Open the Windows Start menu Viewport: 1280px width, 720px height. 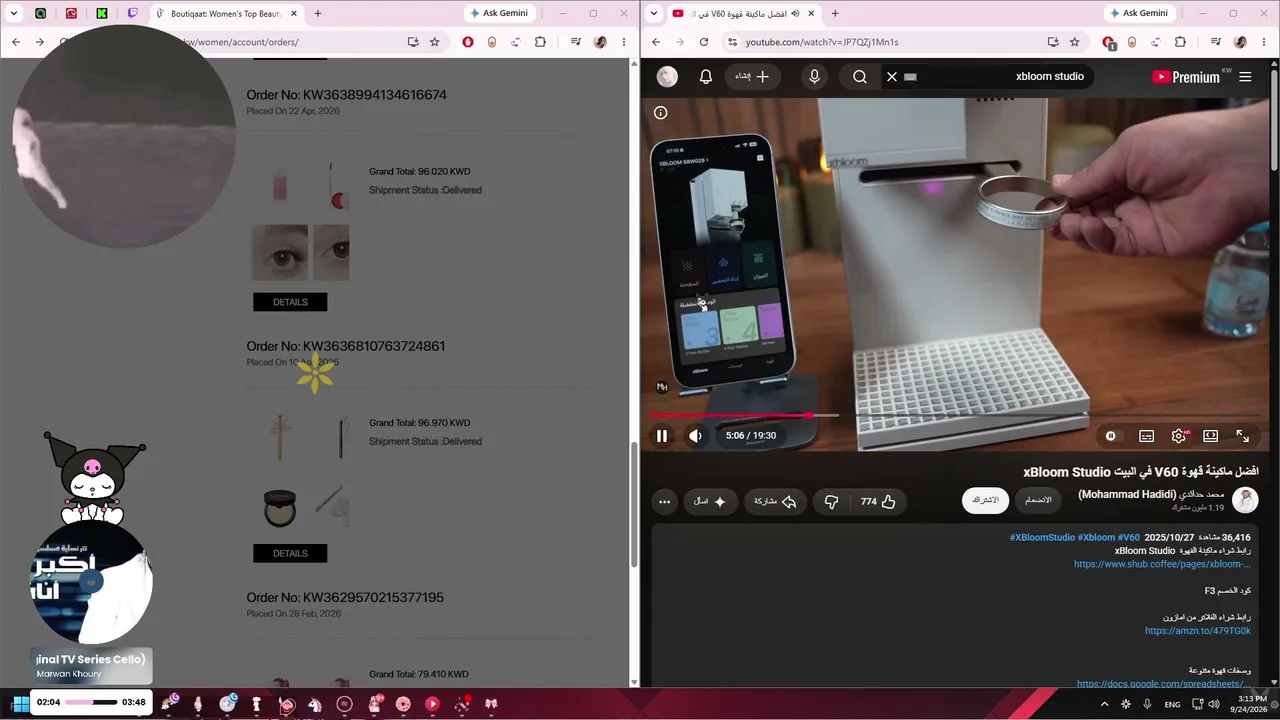point(20,703)
